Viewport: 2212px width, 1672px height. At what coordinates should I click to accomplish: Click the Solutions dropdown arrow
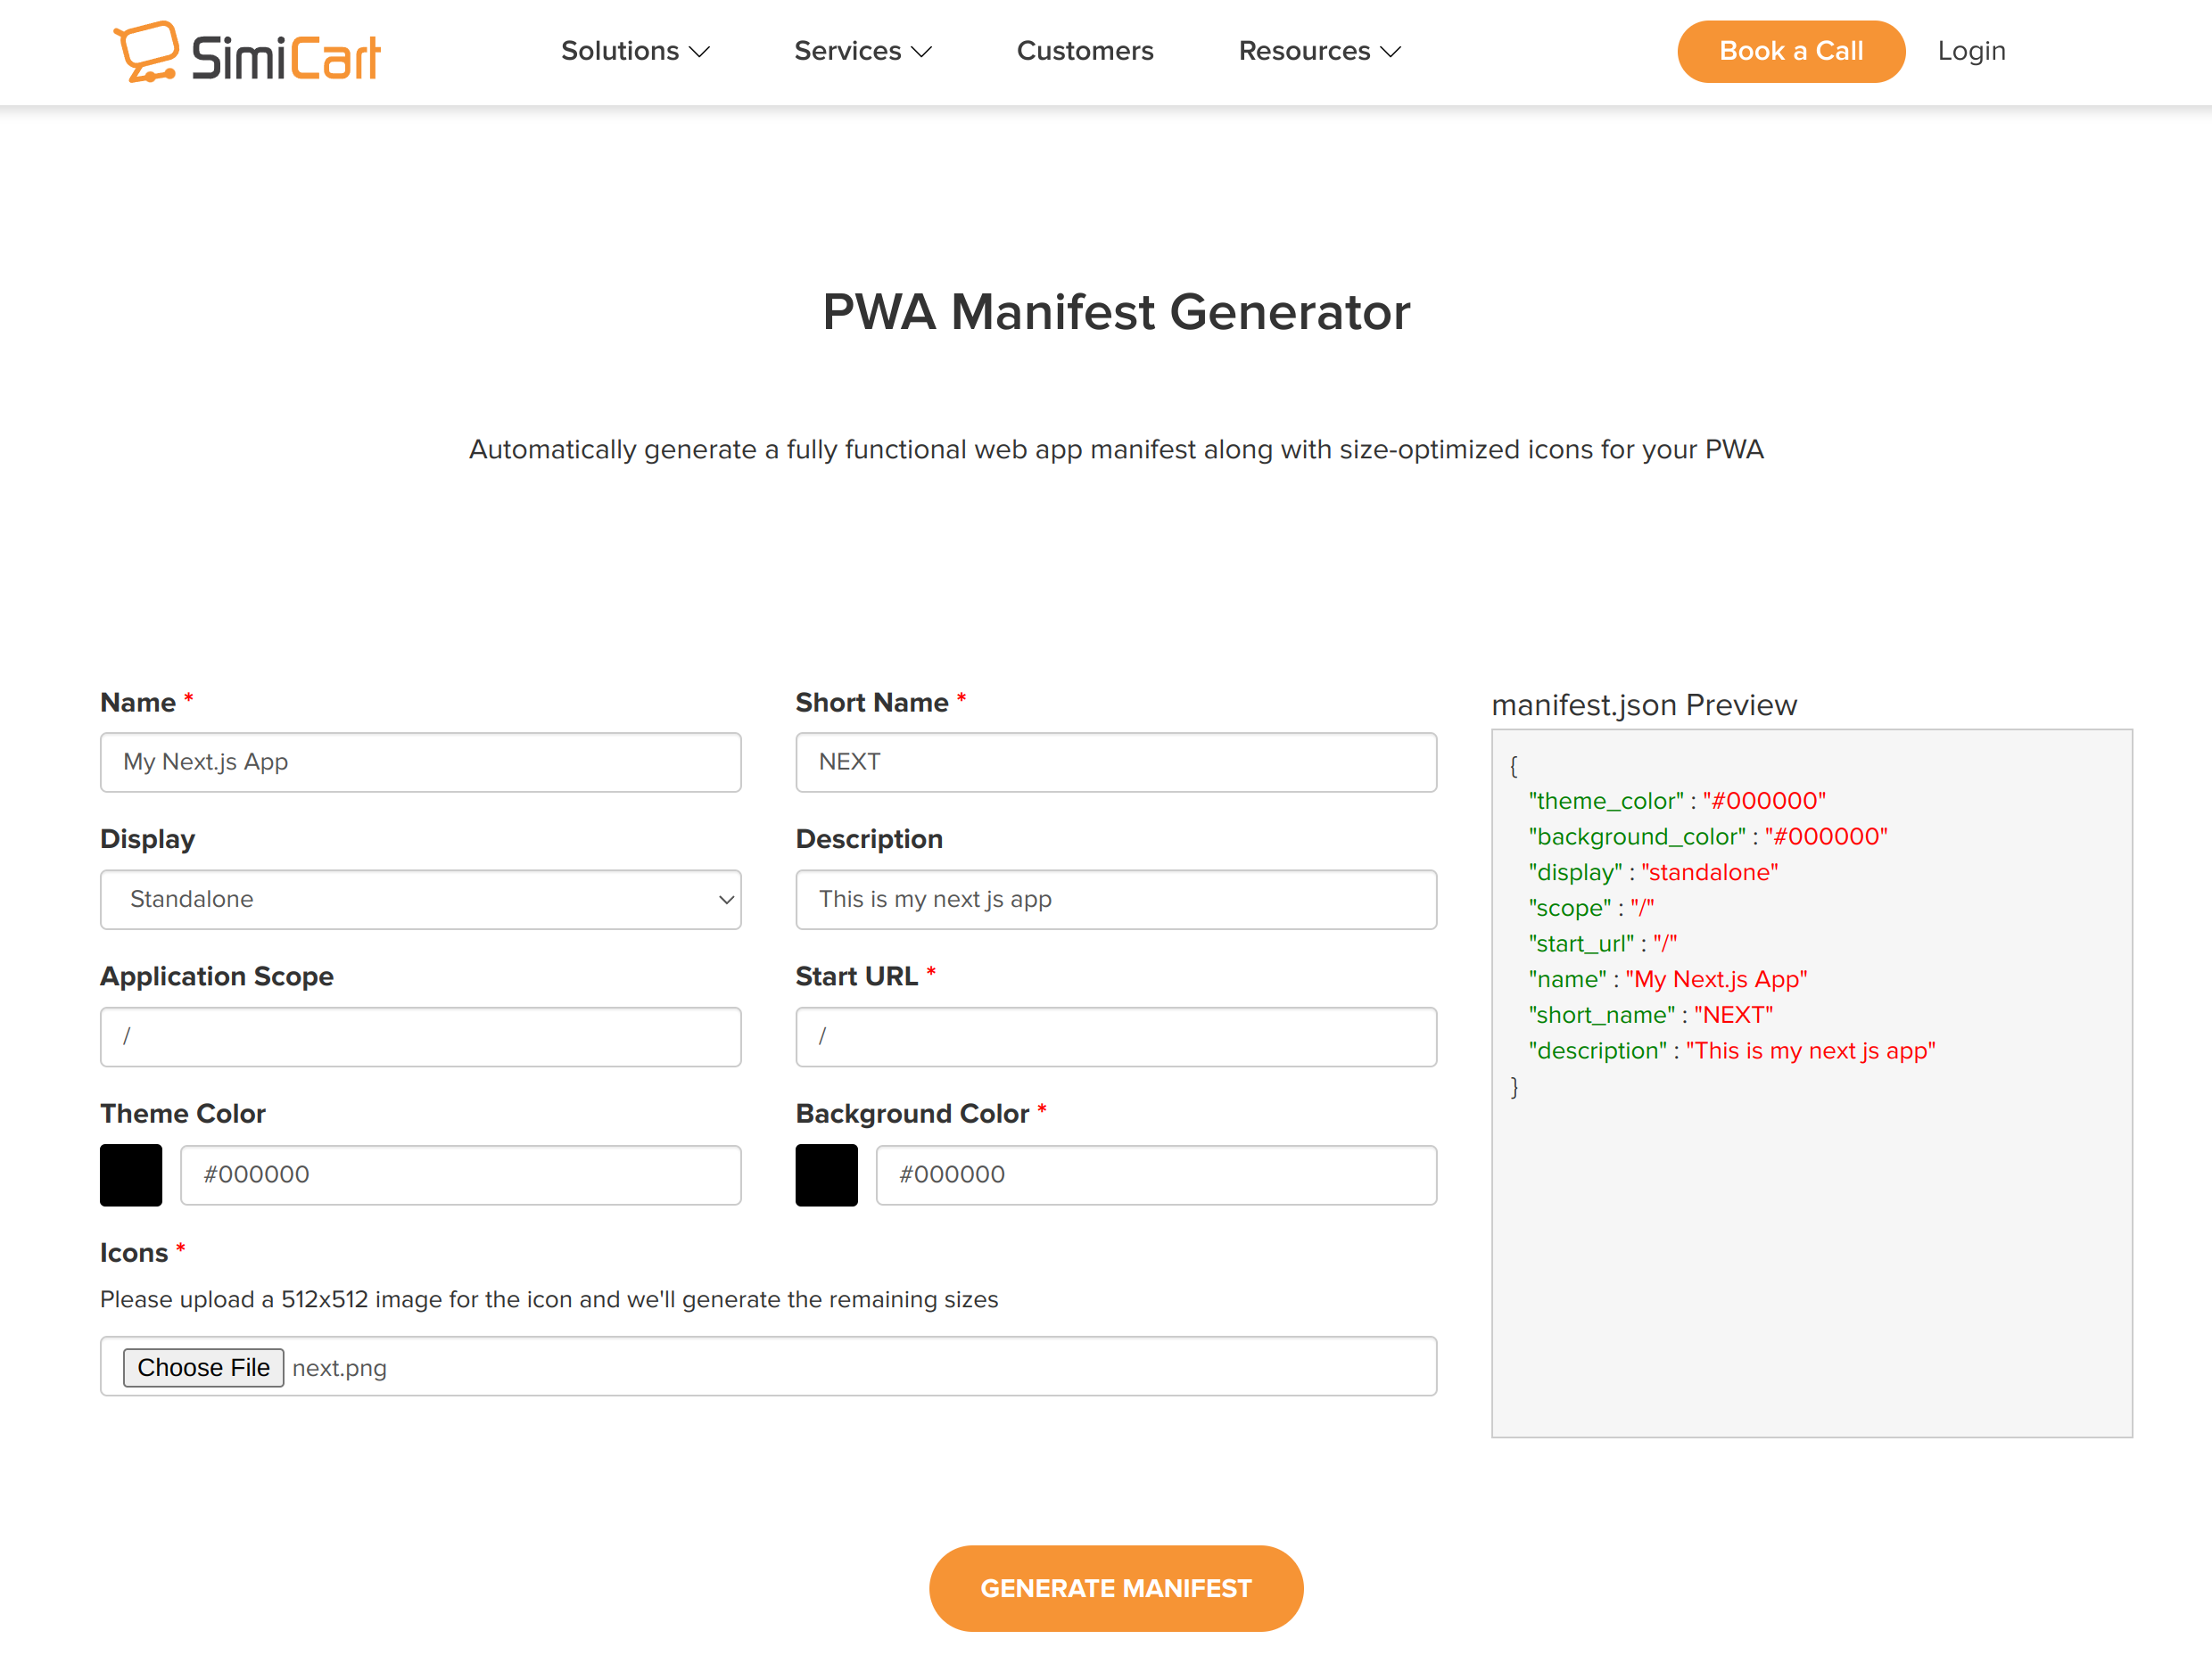click(x=699, y=51)
